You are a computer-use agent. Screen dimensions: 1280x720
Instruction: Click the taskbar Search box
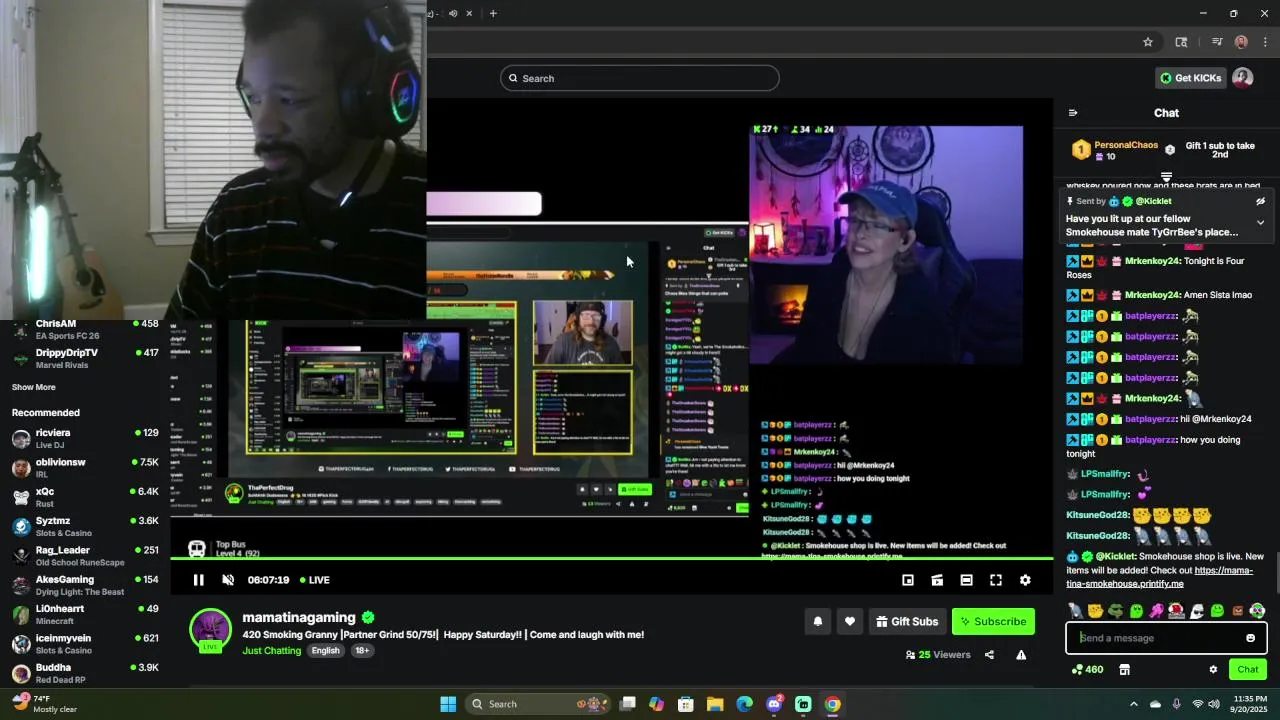pyautogui.click(x=537, y=704)
